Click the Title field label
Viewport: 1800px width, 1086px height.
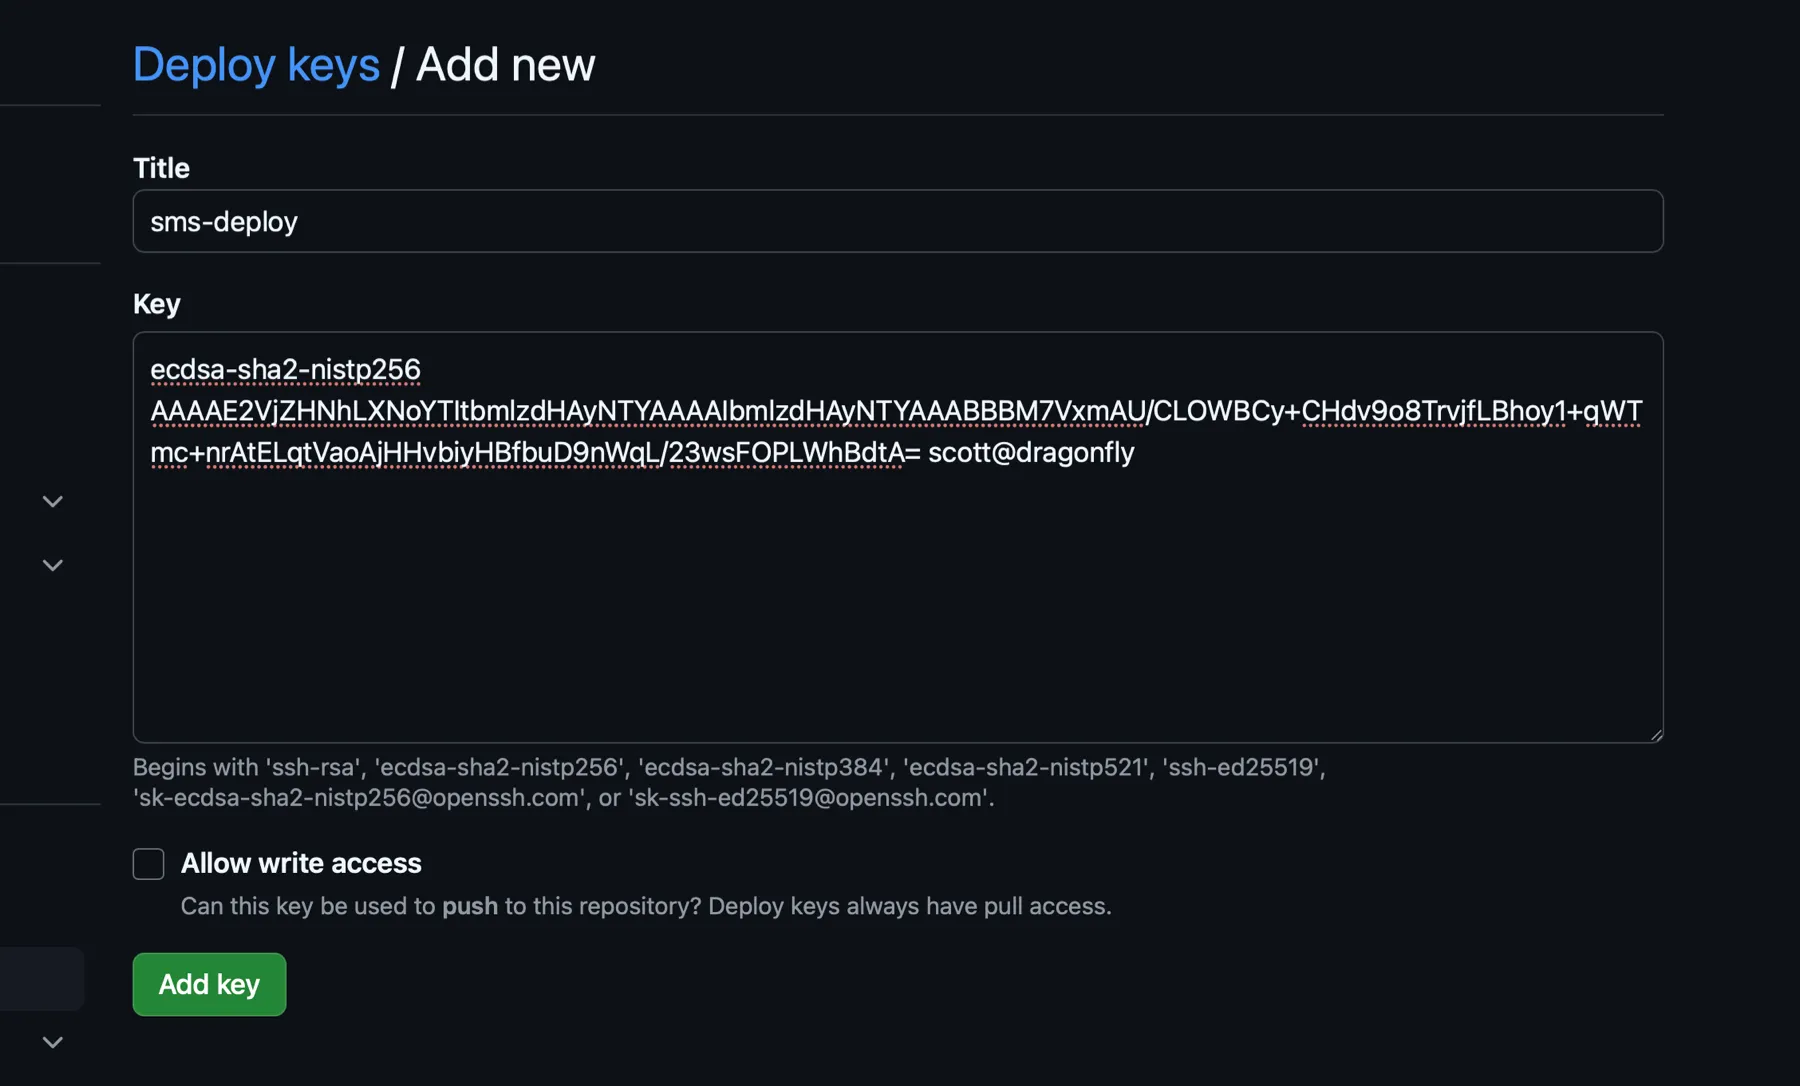tap(161, 168)
